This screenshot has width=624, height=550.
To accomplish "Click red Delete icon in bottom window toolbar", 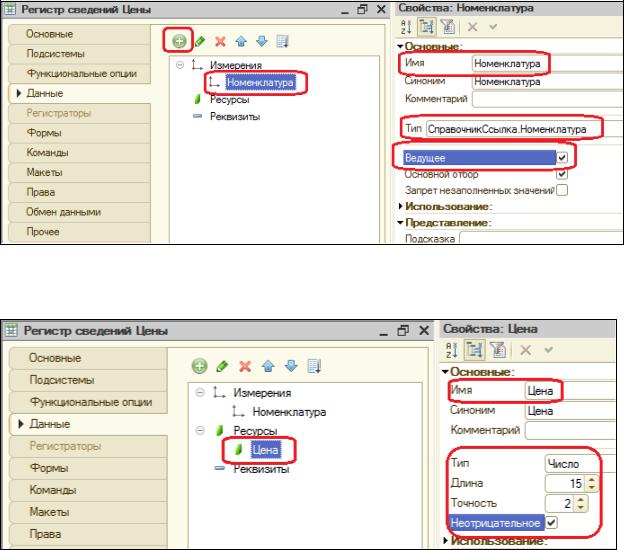I will point(245,366).
